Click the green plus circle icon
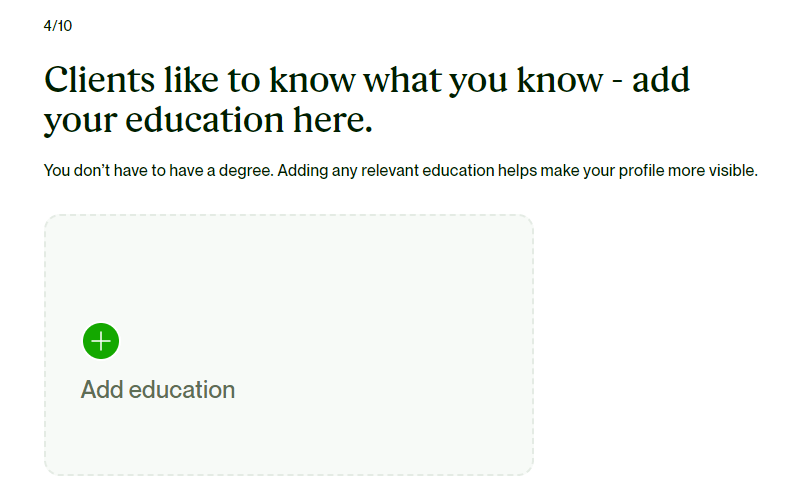The height and width of the screenshot is (503, 785). point(101,341)
